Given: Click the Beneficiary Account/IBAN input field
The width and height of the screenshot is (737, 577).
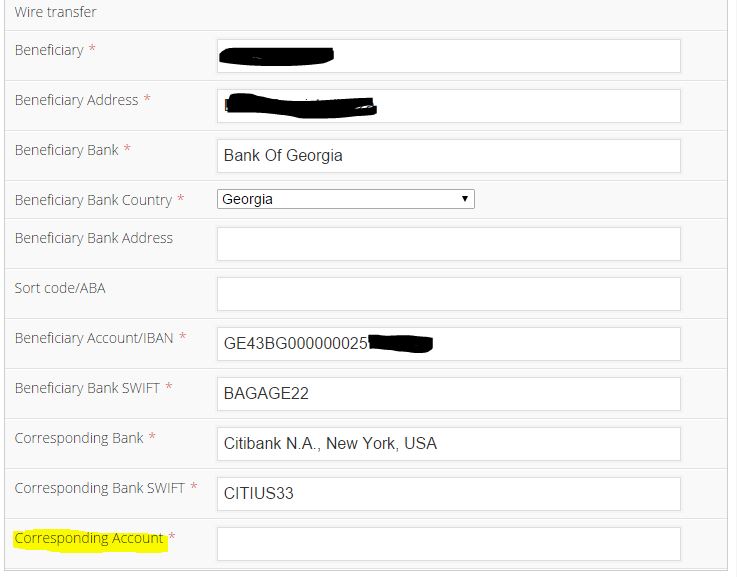Looking at the screenshot, I should (x=448, y=344).
